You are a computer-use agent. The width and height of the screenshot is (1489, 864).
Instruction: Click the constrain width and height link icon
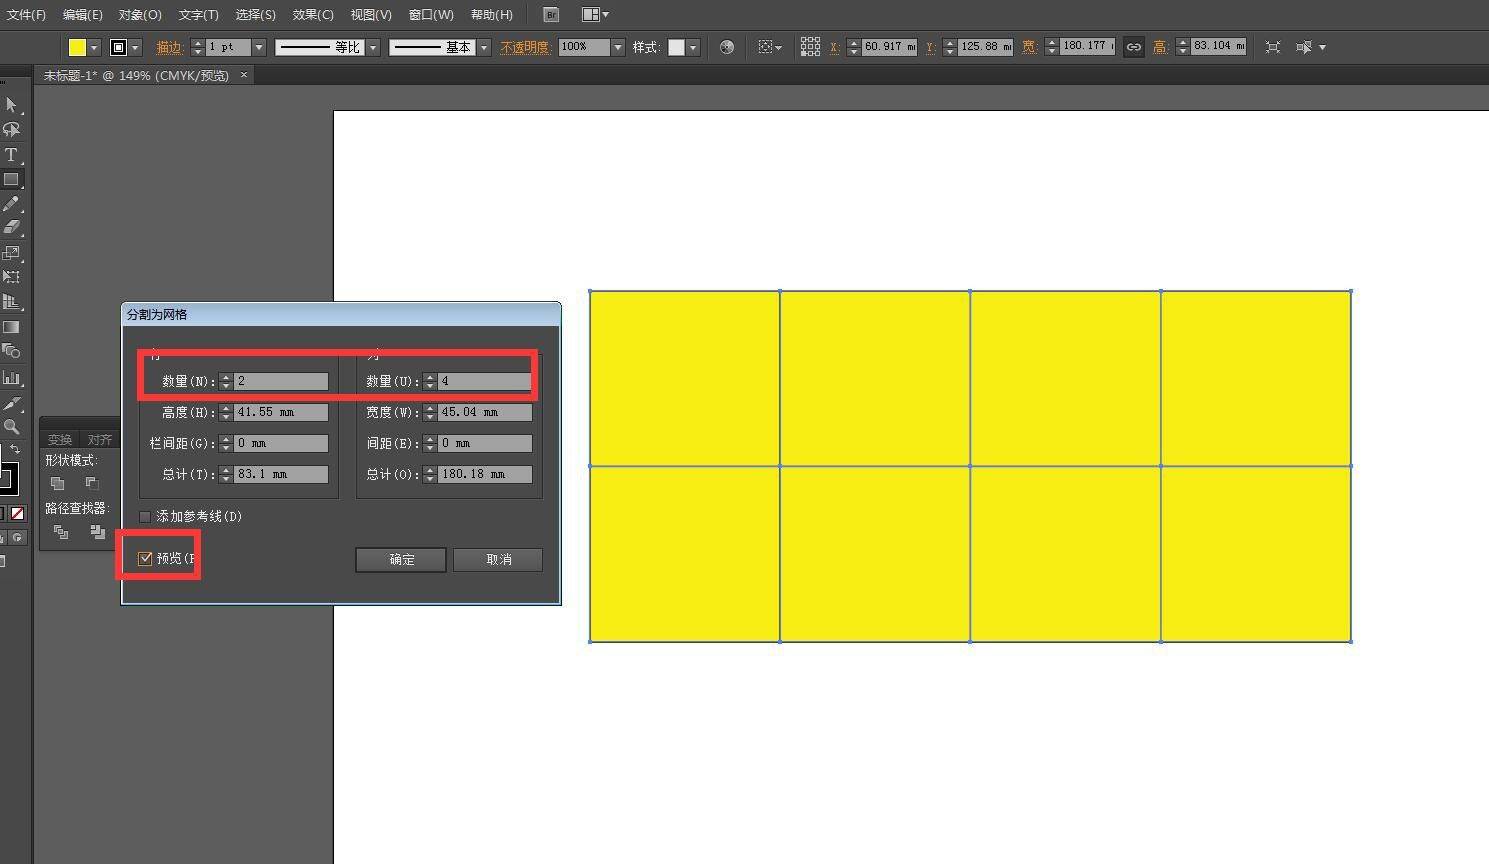1133,47
